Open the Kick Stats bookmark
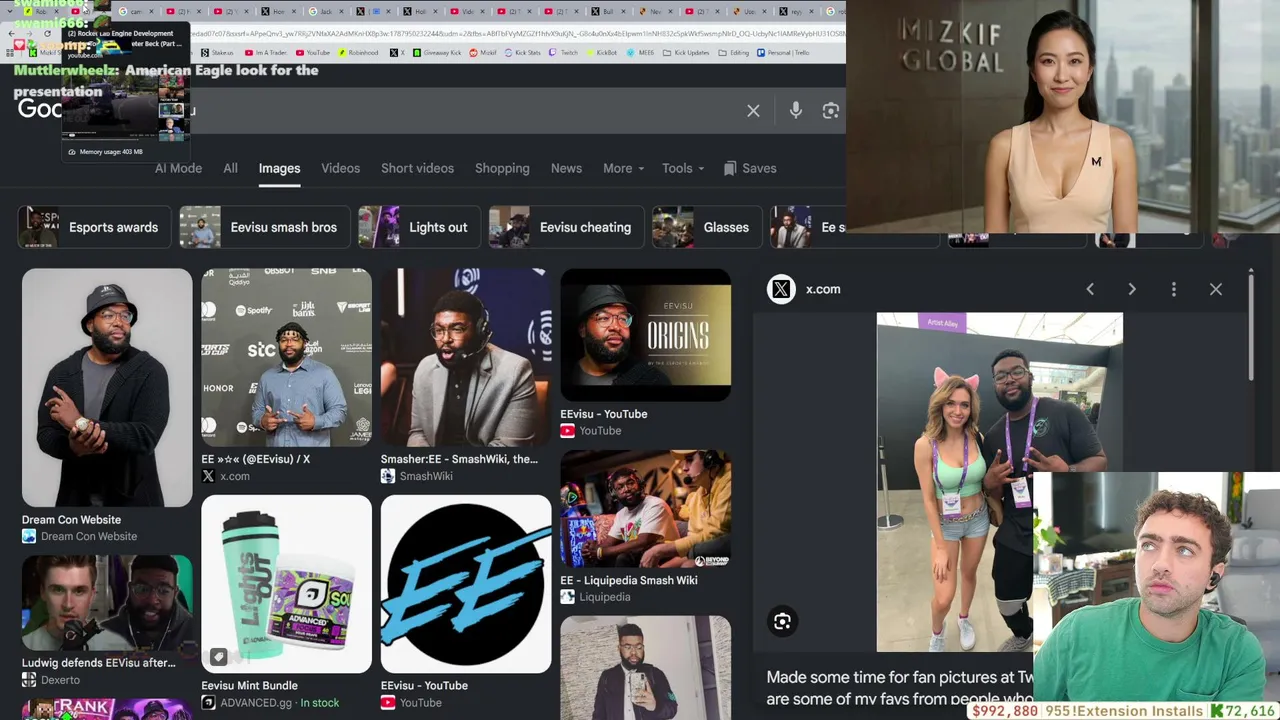Viewport: 1280px width, 720px height. click(x=523, y=53)
